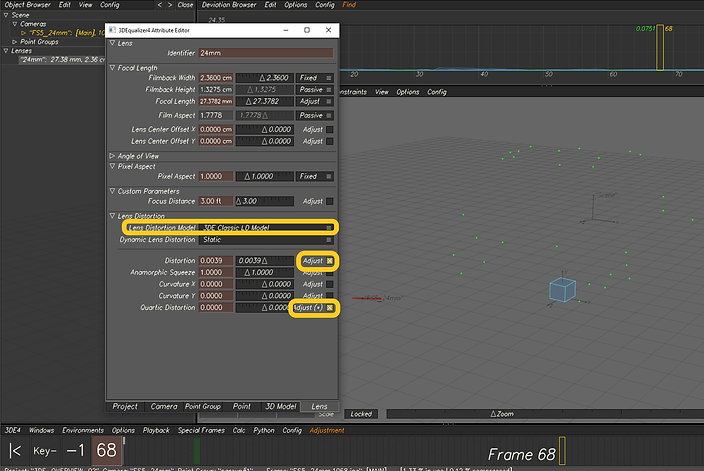Image resolution: width=704 pixels, height=471 pixels.
Task: Enable Adjust checkbox for Lens Center Offset X
Action: coord(330,129)
